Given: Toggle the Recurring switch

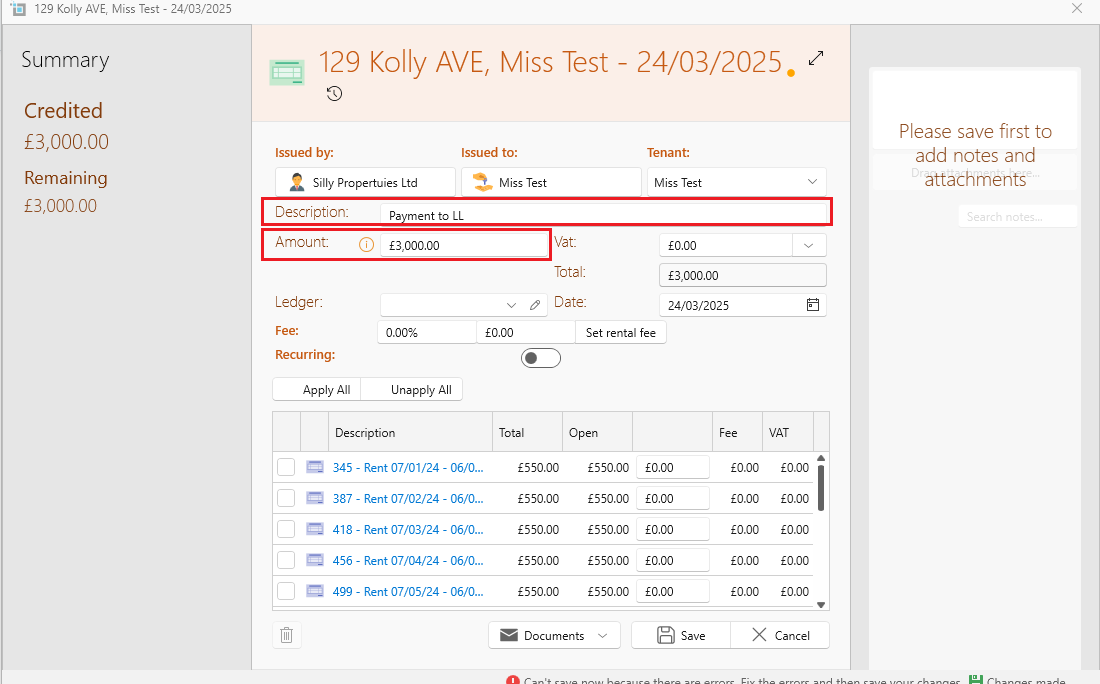Looking at the screenshot, I should coord(541,358).
